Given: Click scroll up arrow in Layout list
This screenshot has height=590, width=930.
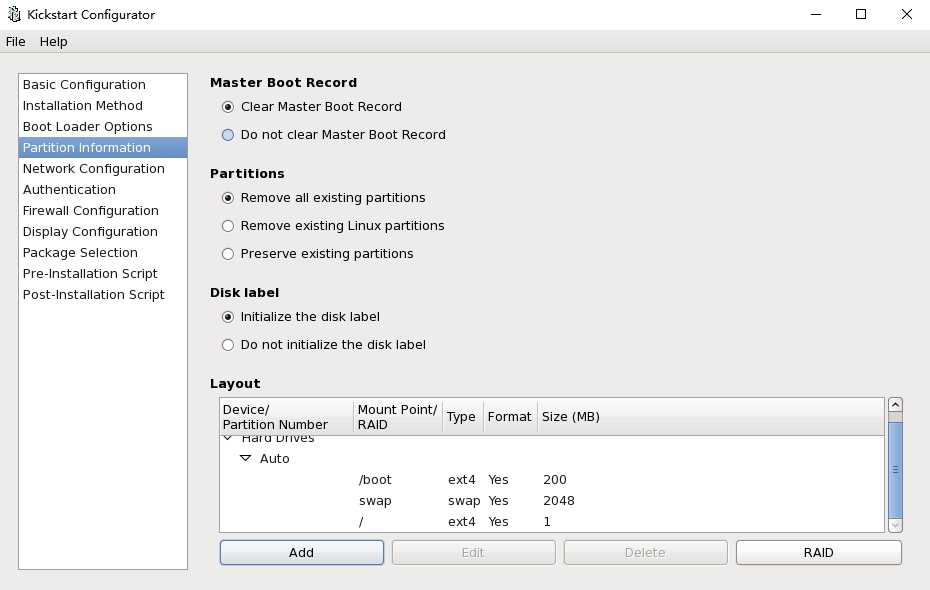Looking at the screenshot, I should tap(895, 406).
